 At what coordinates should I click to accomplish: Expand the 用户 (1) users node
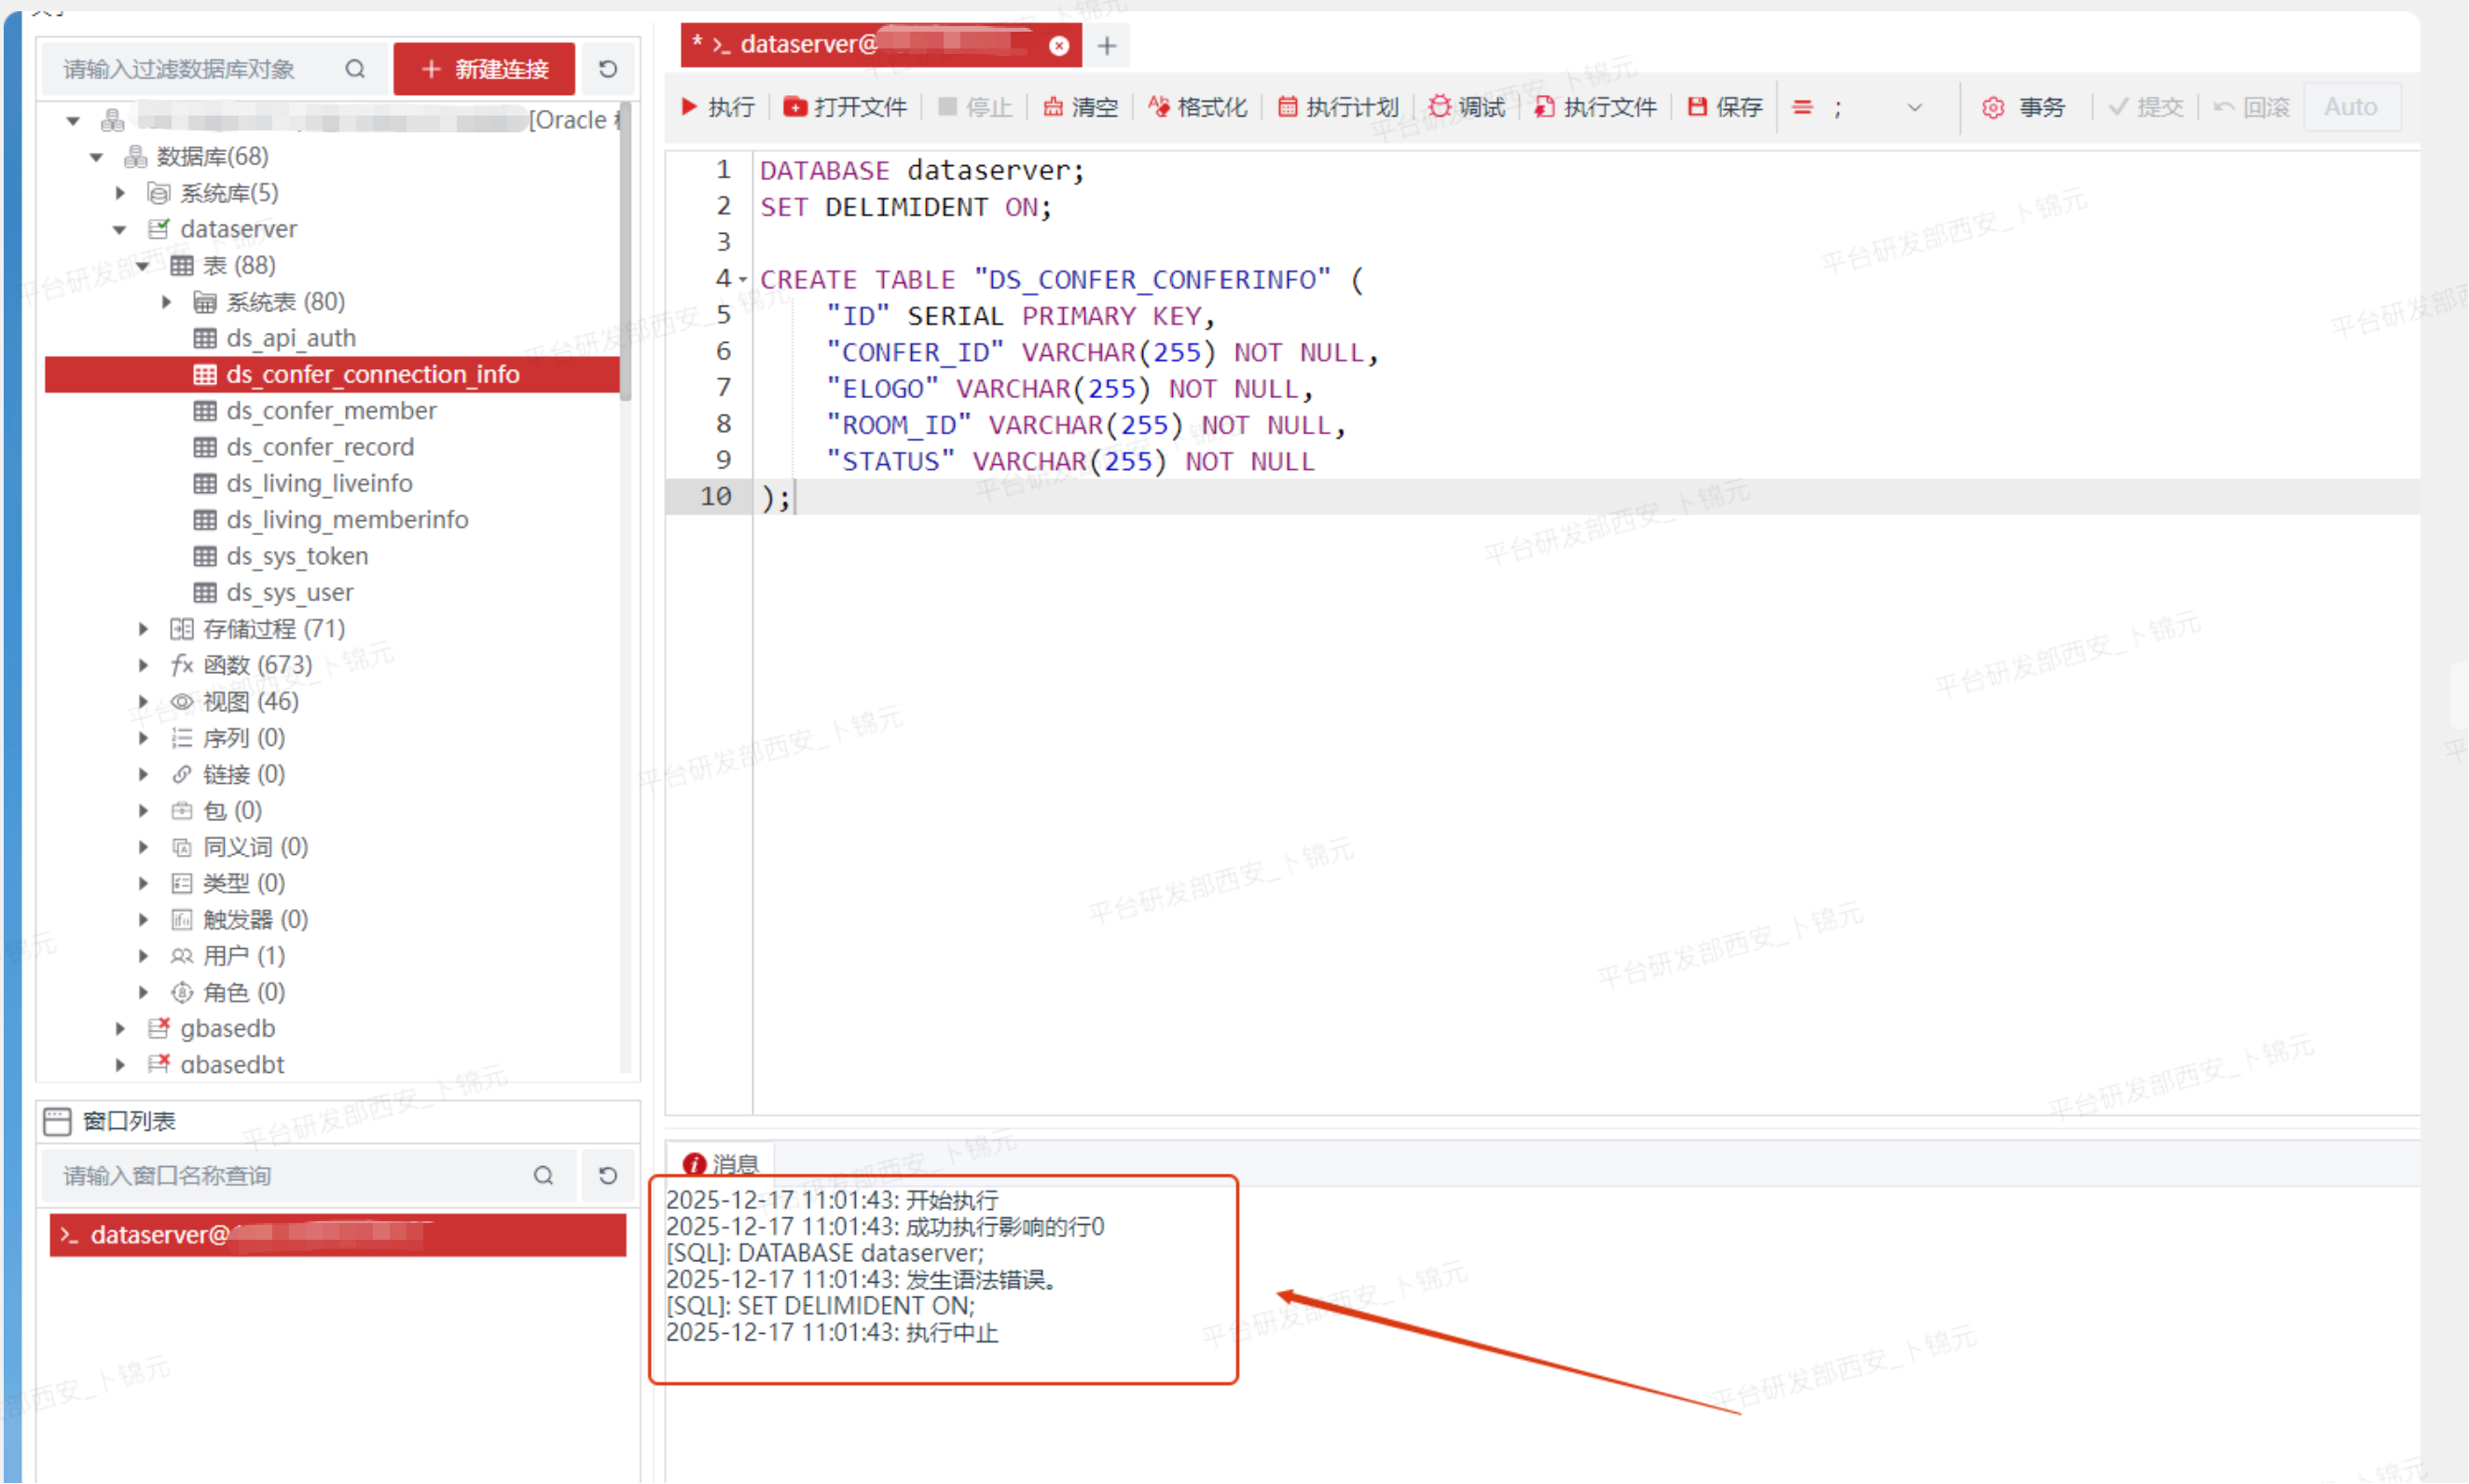point(143,956)
